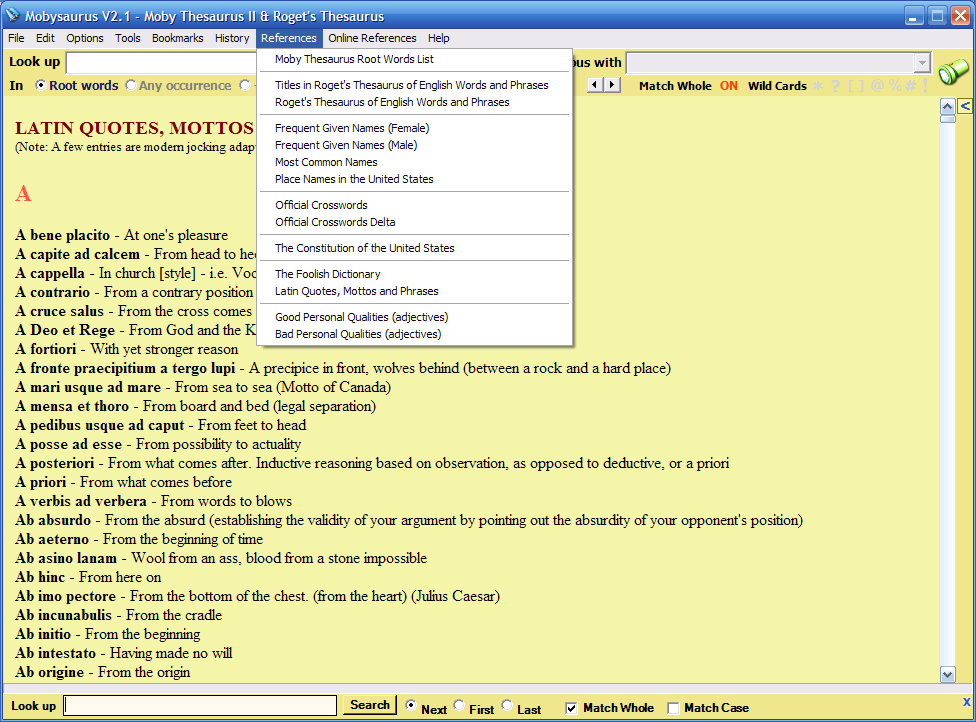Image resolution: width=976 pixels, height=722 pixels.
Task: Choose Place Names in the United States
Action: point(415,179)
